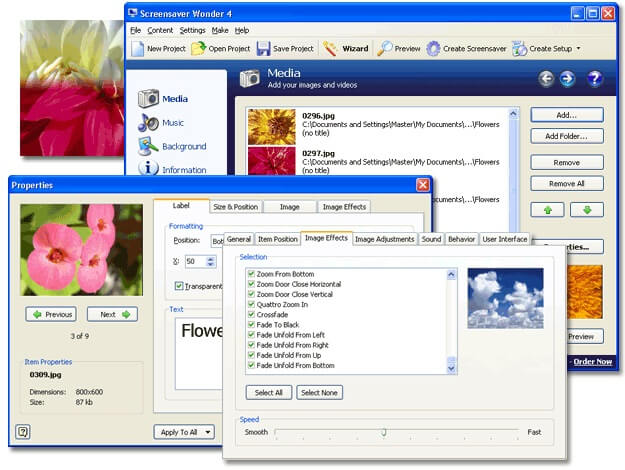Increase the X position spinner value
The width and height of the screenshot is (625, 470).
click(211, 257)
